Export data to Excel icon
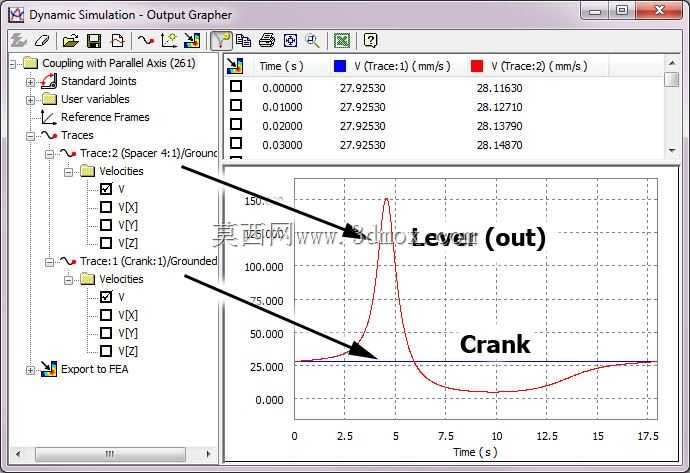 (342, 41)
